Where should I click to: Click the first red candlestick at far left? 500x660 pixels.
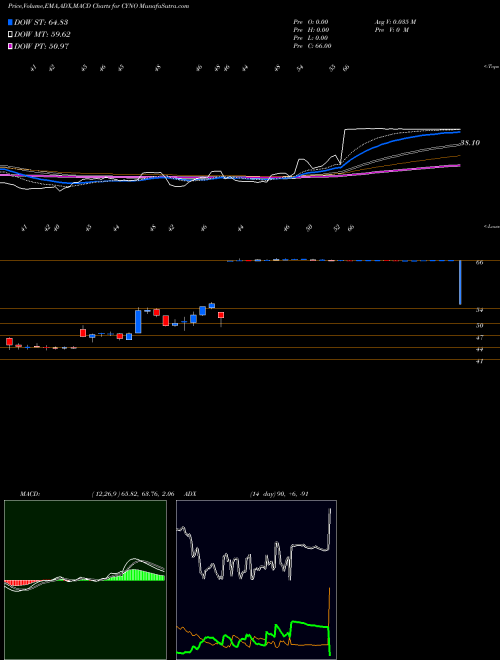coord(9,342)
